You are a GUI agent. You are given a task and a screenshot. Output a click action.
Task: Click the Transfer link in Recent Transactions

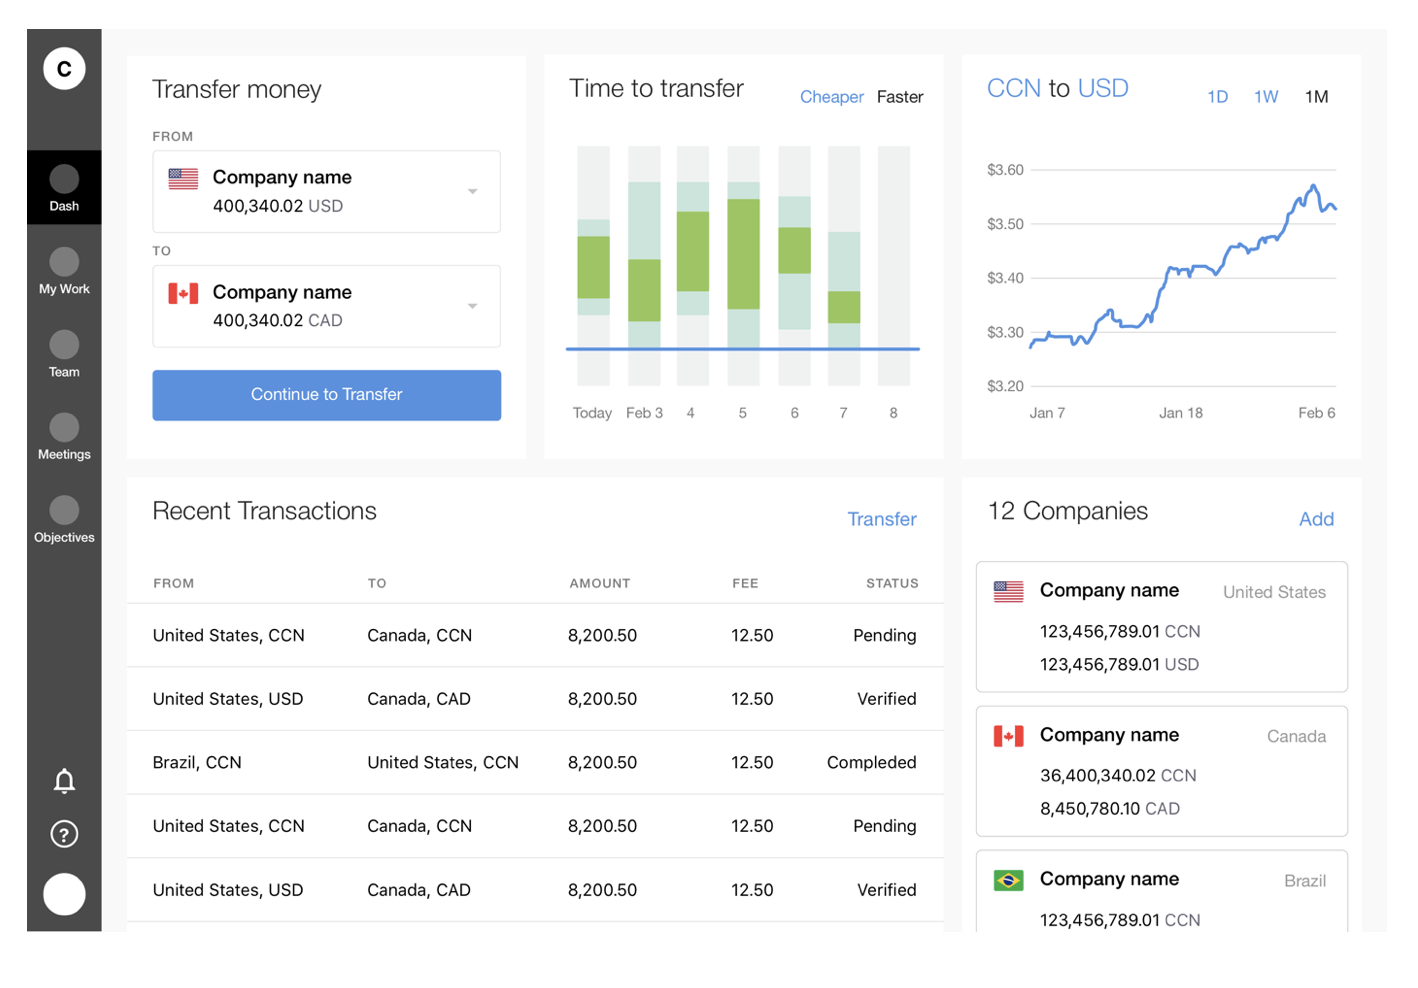tap(882, 519)
